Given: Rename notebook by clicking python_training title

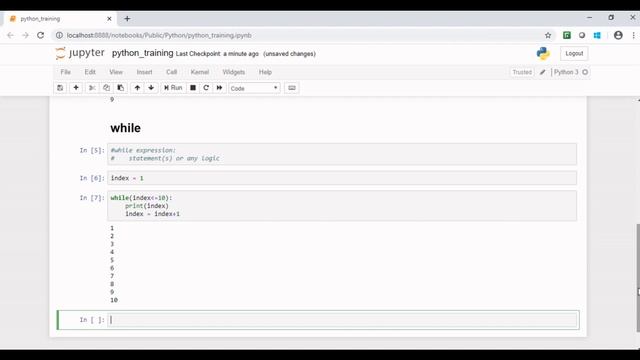Looking at the screenshot, I should pyautogui.click(x=142, y=53).
